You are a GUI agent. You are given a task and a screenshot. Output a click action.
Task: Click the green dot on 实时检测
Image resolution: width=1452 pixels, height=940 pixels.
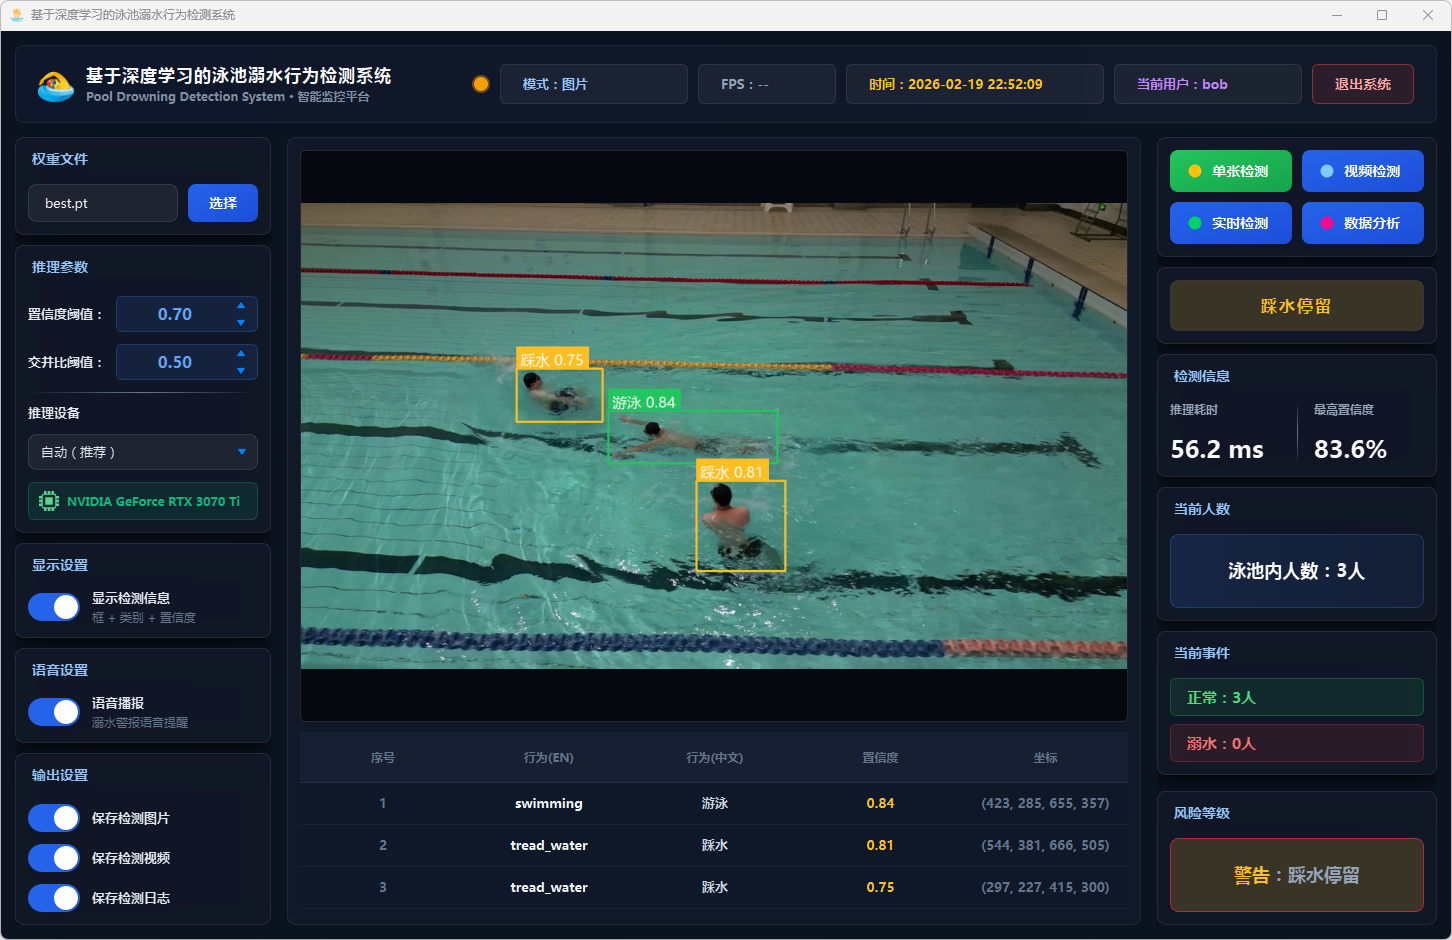tap(1194, 223)
